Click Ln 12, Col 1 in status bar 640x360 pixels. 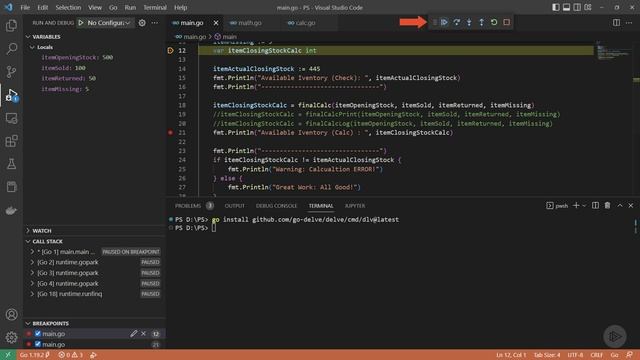point(511,355)
